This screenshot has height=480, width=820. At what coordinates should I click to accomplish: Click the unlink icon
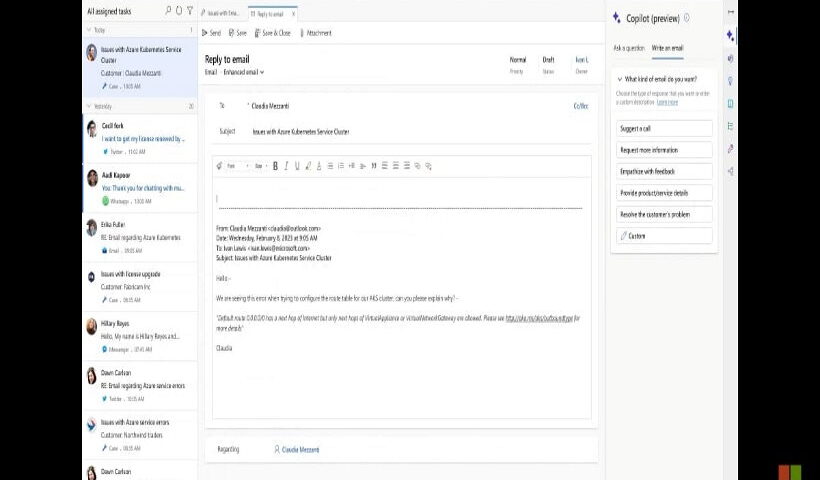point(428,166)
